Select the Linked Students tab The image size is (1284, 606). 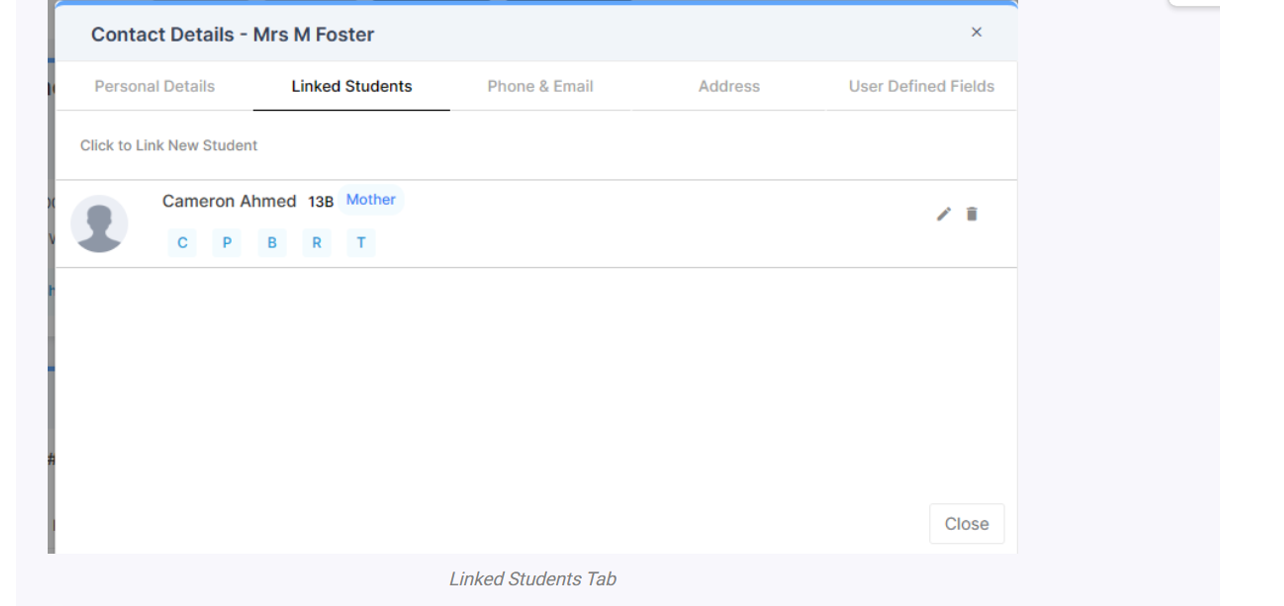[x=352, y=86]
